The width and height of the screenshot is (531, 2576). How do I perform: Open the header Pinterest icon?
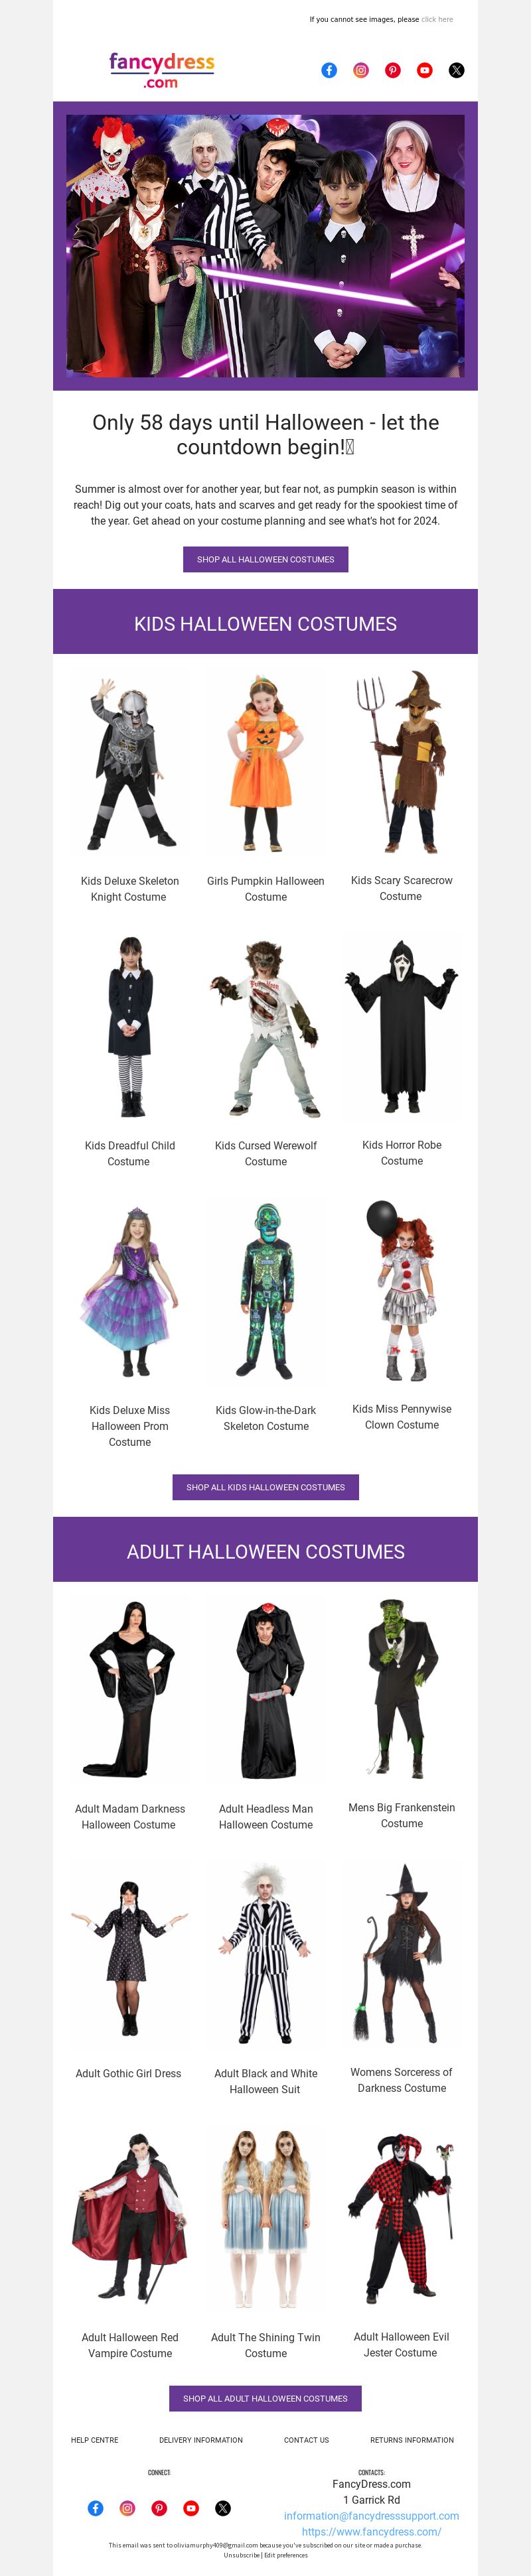tap(393, 70)
